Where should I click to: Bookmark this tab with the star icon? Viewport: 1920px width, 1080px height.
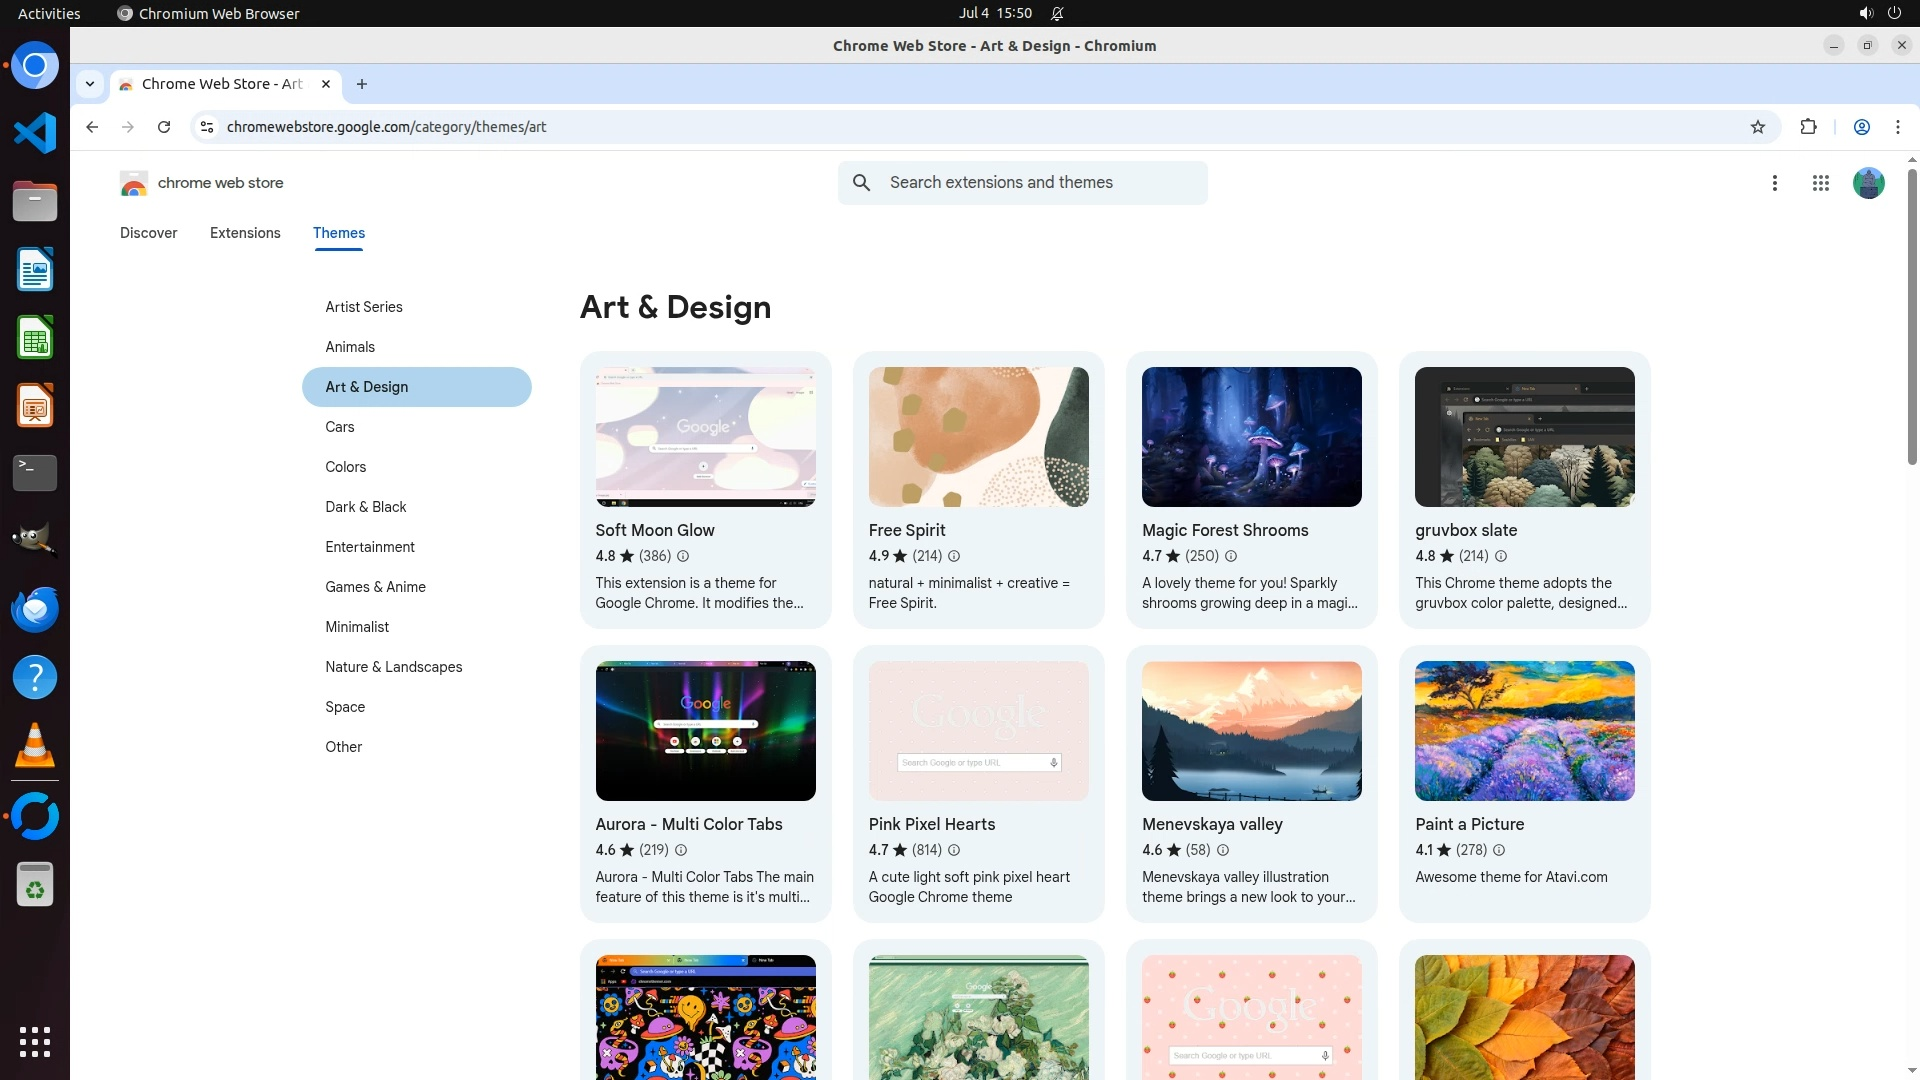1757,127
